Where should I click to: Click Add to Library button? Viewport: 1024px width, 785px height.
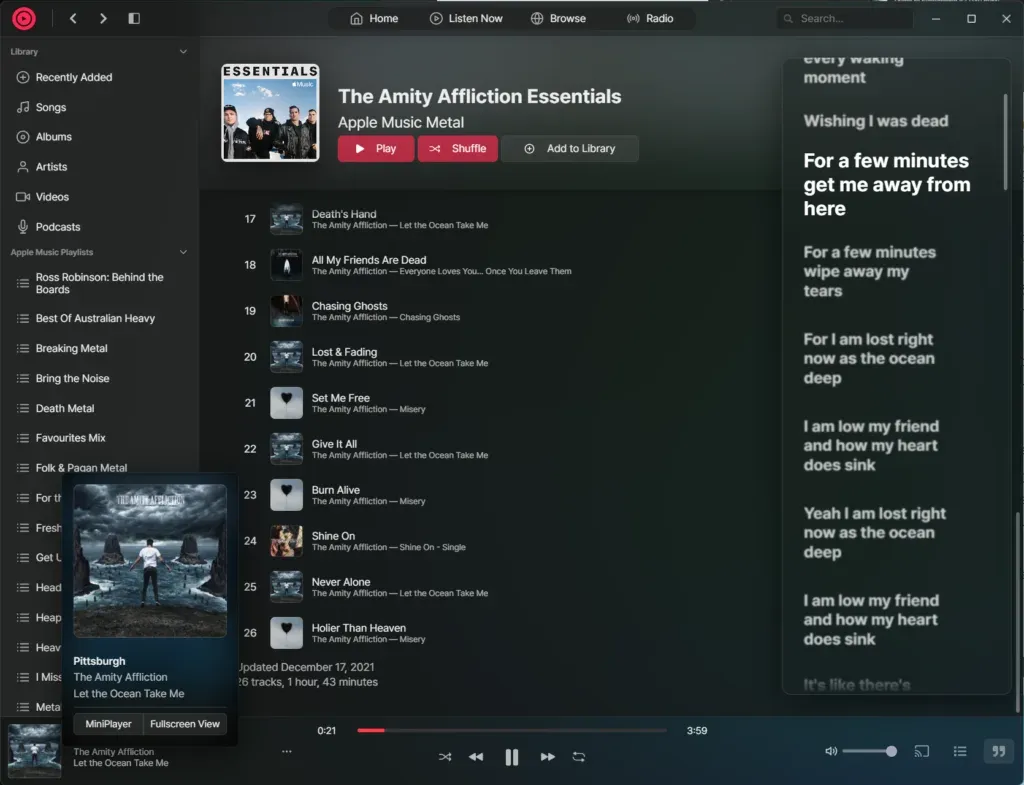pyautogui.click(x=569, y=148)
